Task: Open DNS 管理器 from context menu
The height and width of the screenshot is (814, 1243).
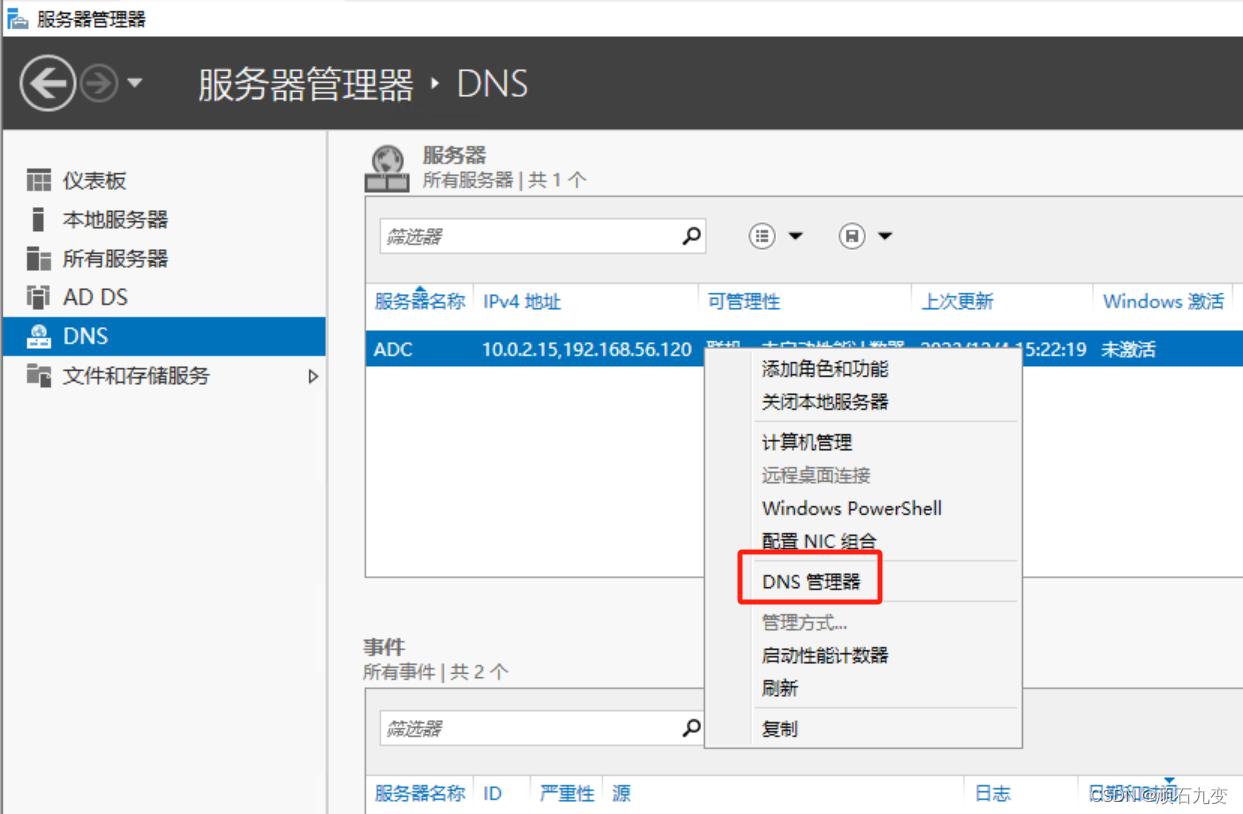Action: [811, 581]
